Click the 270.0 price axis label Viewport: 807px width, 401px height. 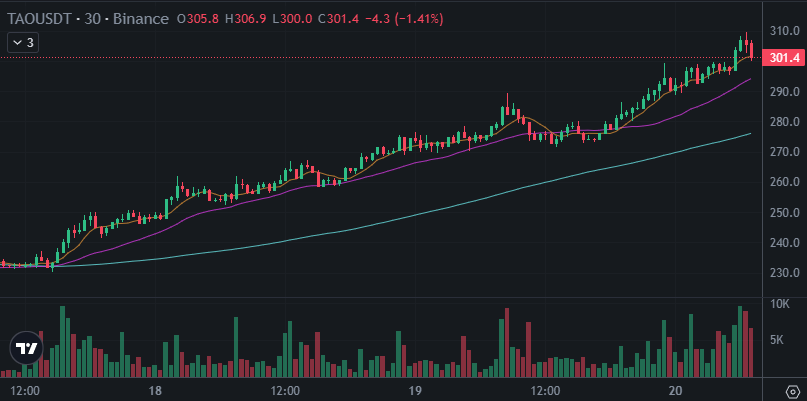pyautogui.click(x=784, y=152)
